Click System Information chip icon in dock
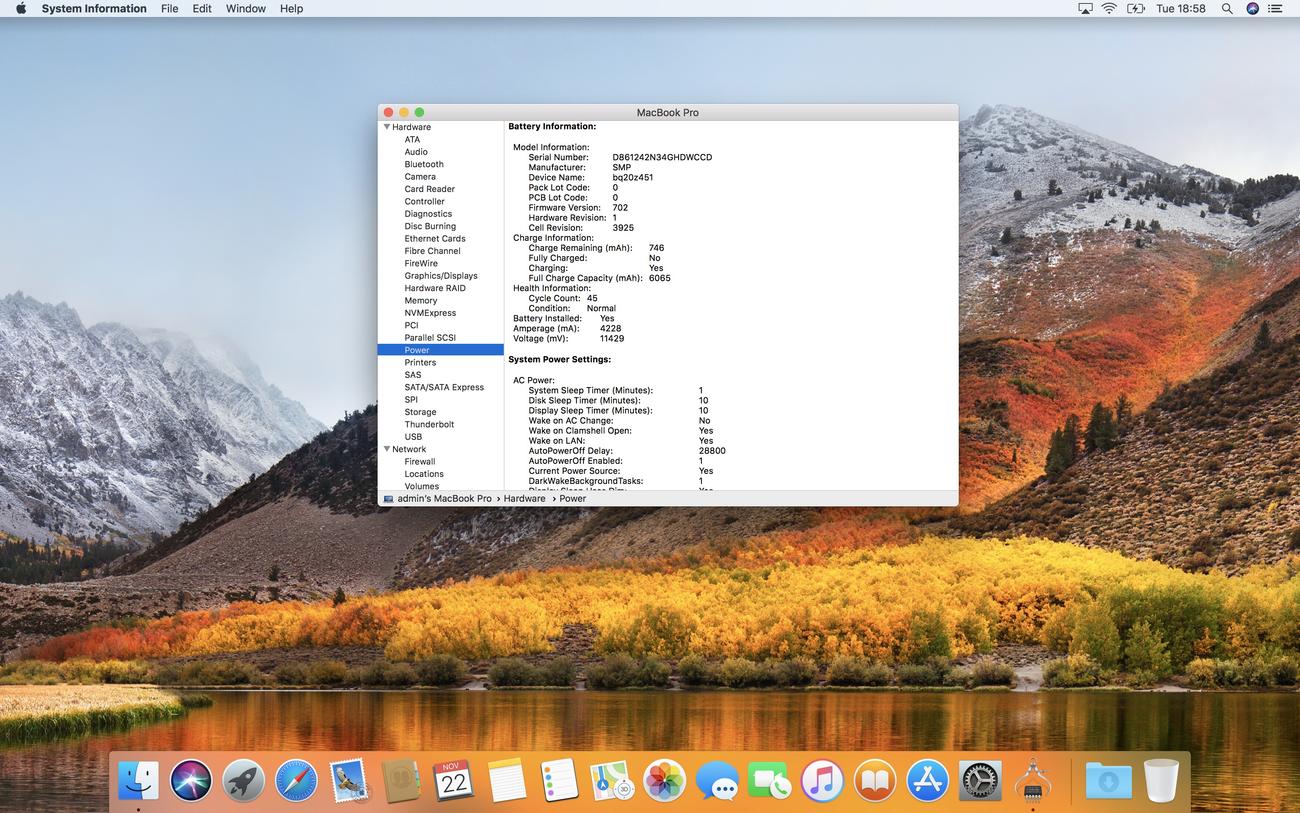The height and width of the screenshot is (813, 1300). tap(1033, 780)
